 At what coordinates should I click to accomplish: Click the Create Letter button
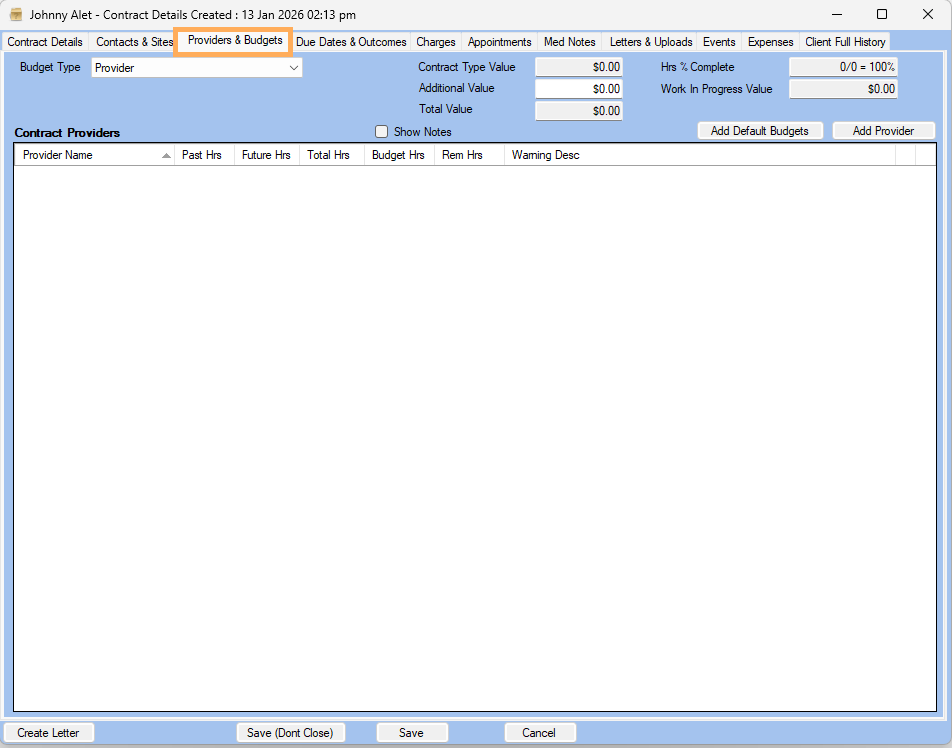(49, 733)
